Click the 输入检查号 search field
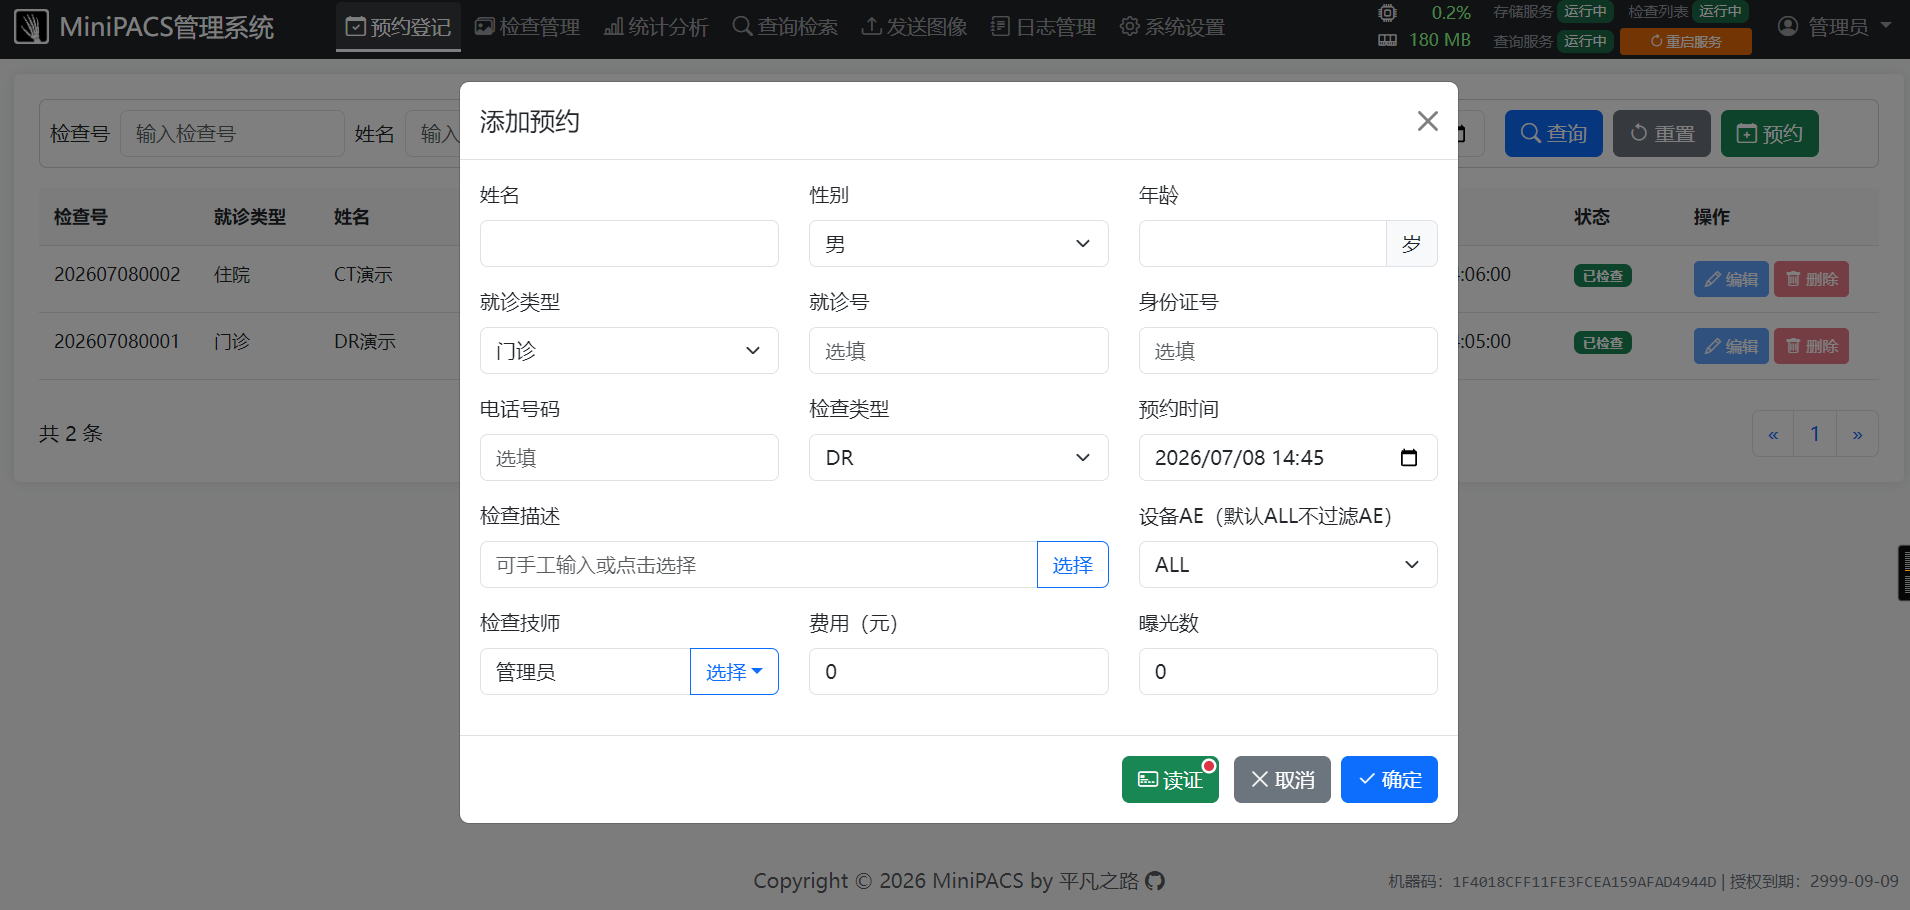Image resolution: width=1910 pixels, height=910 pixels. pyautogui.click(x=232, y=133)
